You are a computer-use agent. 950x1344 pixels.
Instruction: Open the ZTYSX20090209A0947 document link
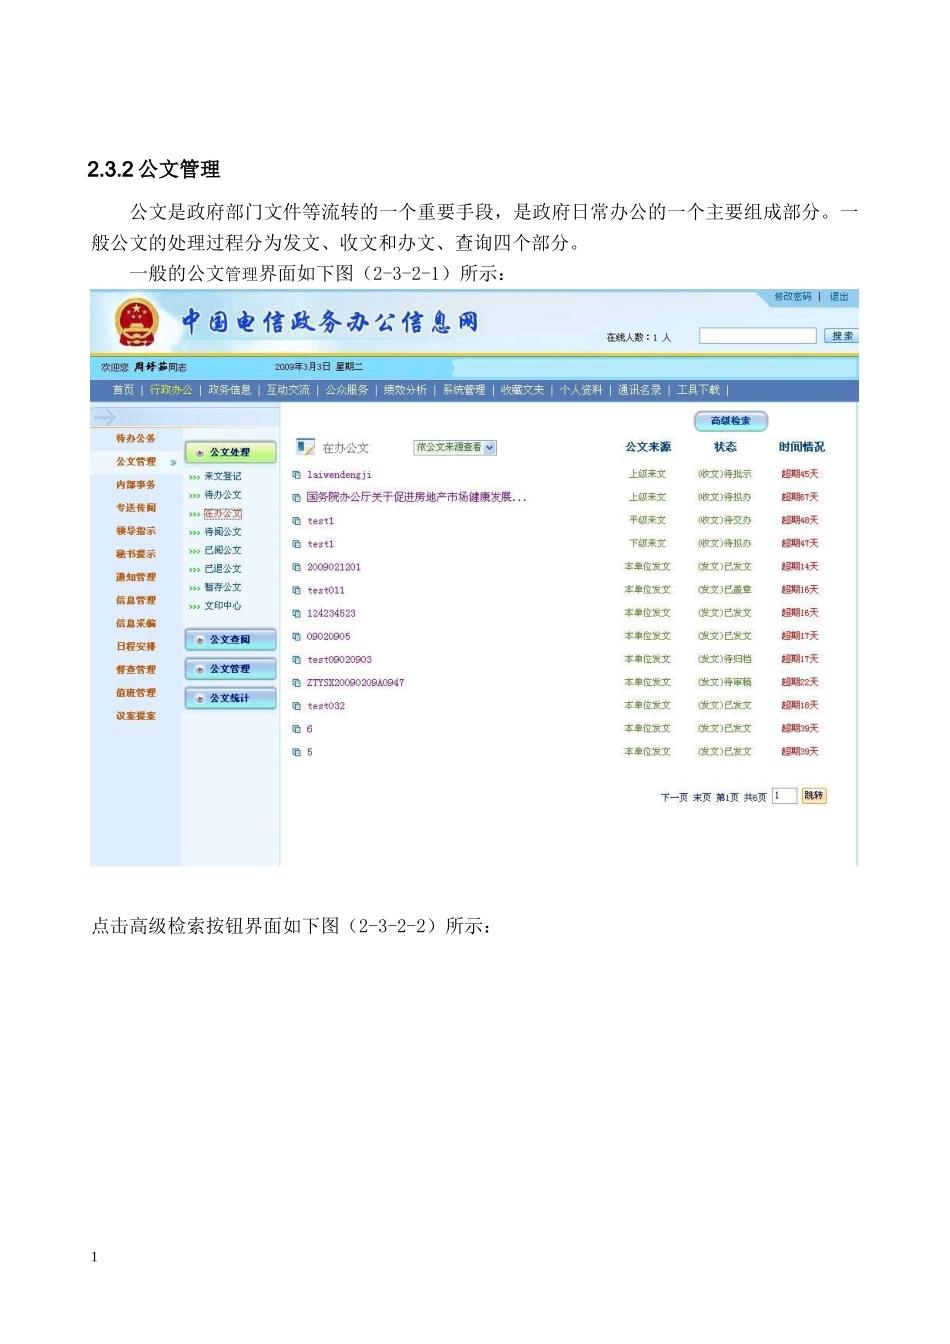click(355, 683)
